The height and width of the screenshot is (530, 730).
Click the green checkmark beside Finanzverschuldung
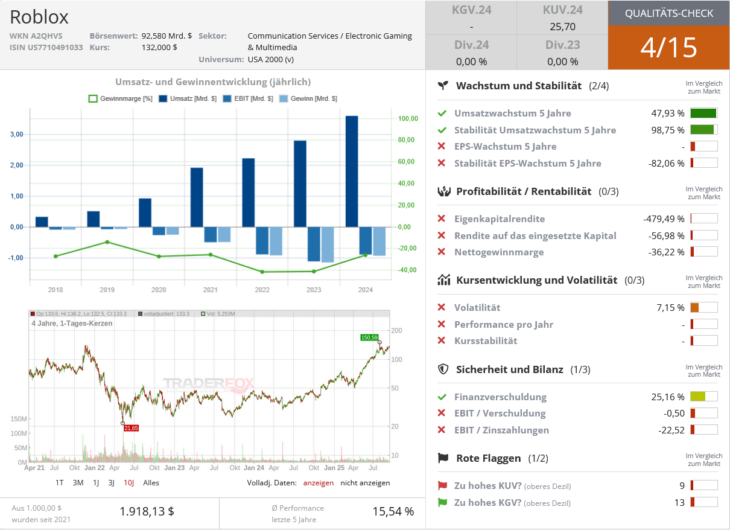(442, 397)
